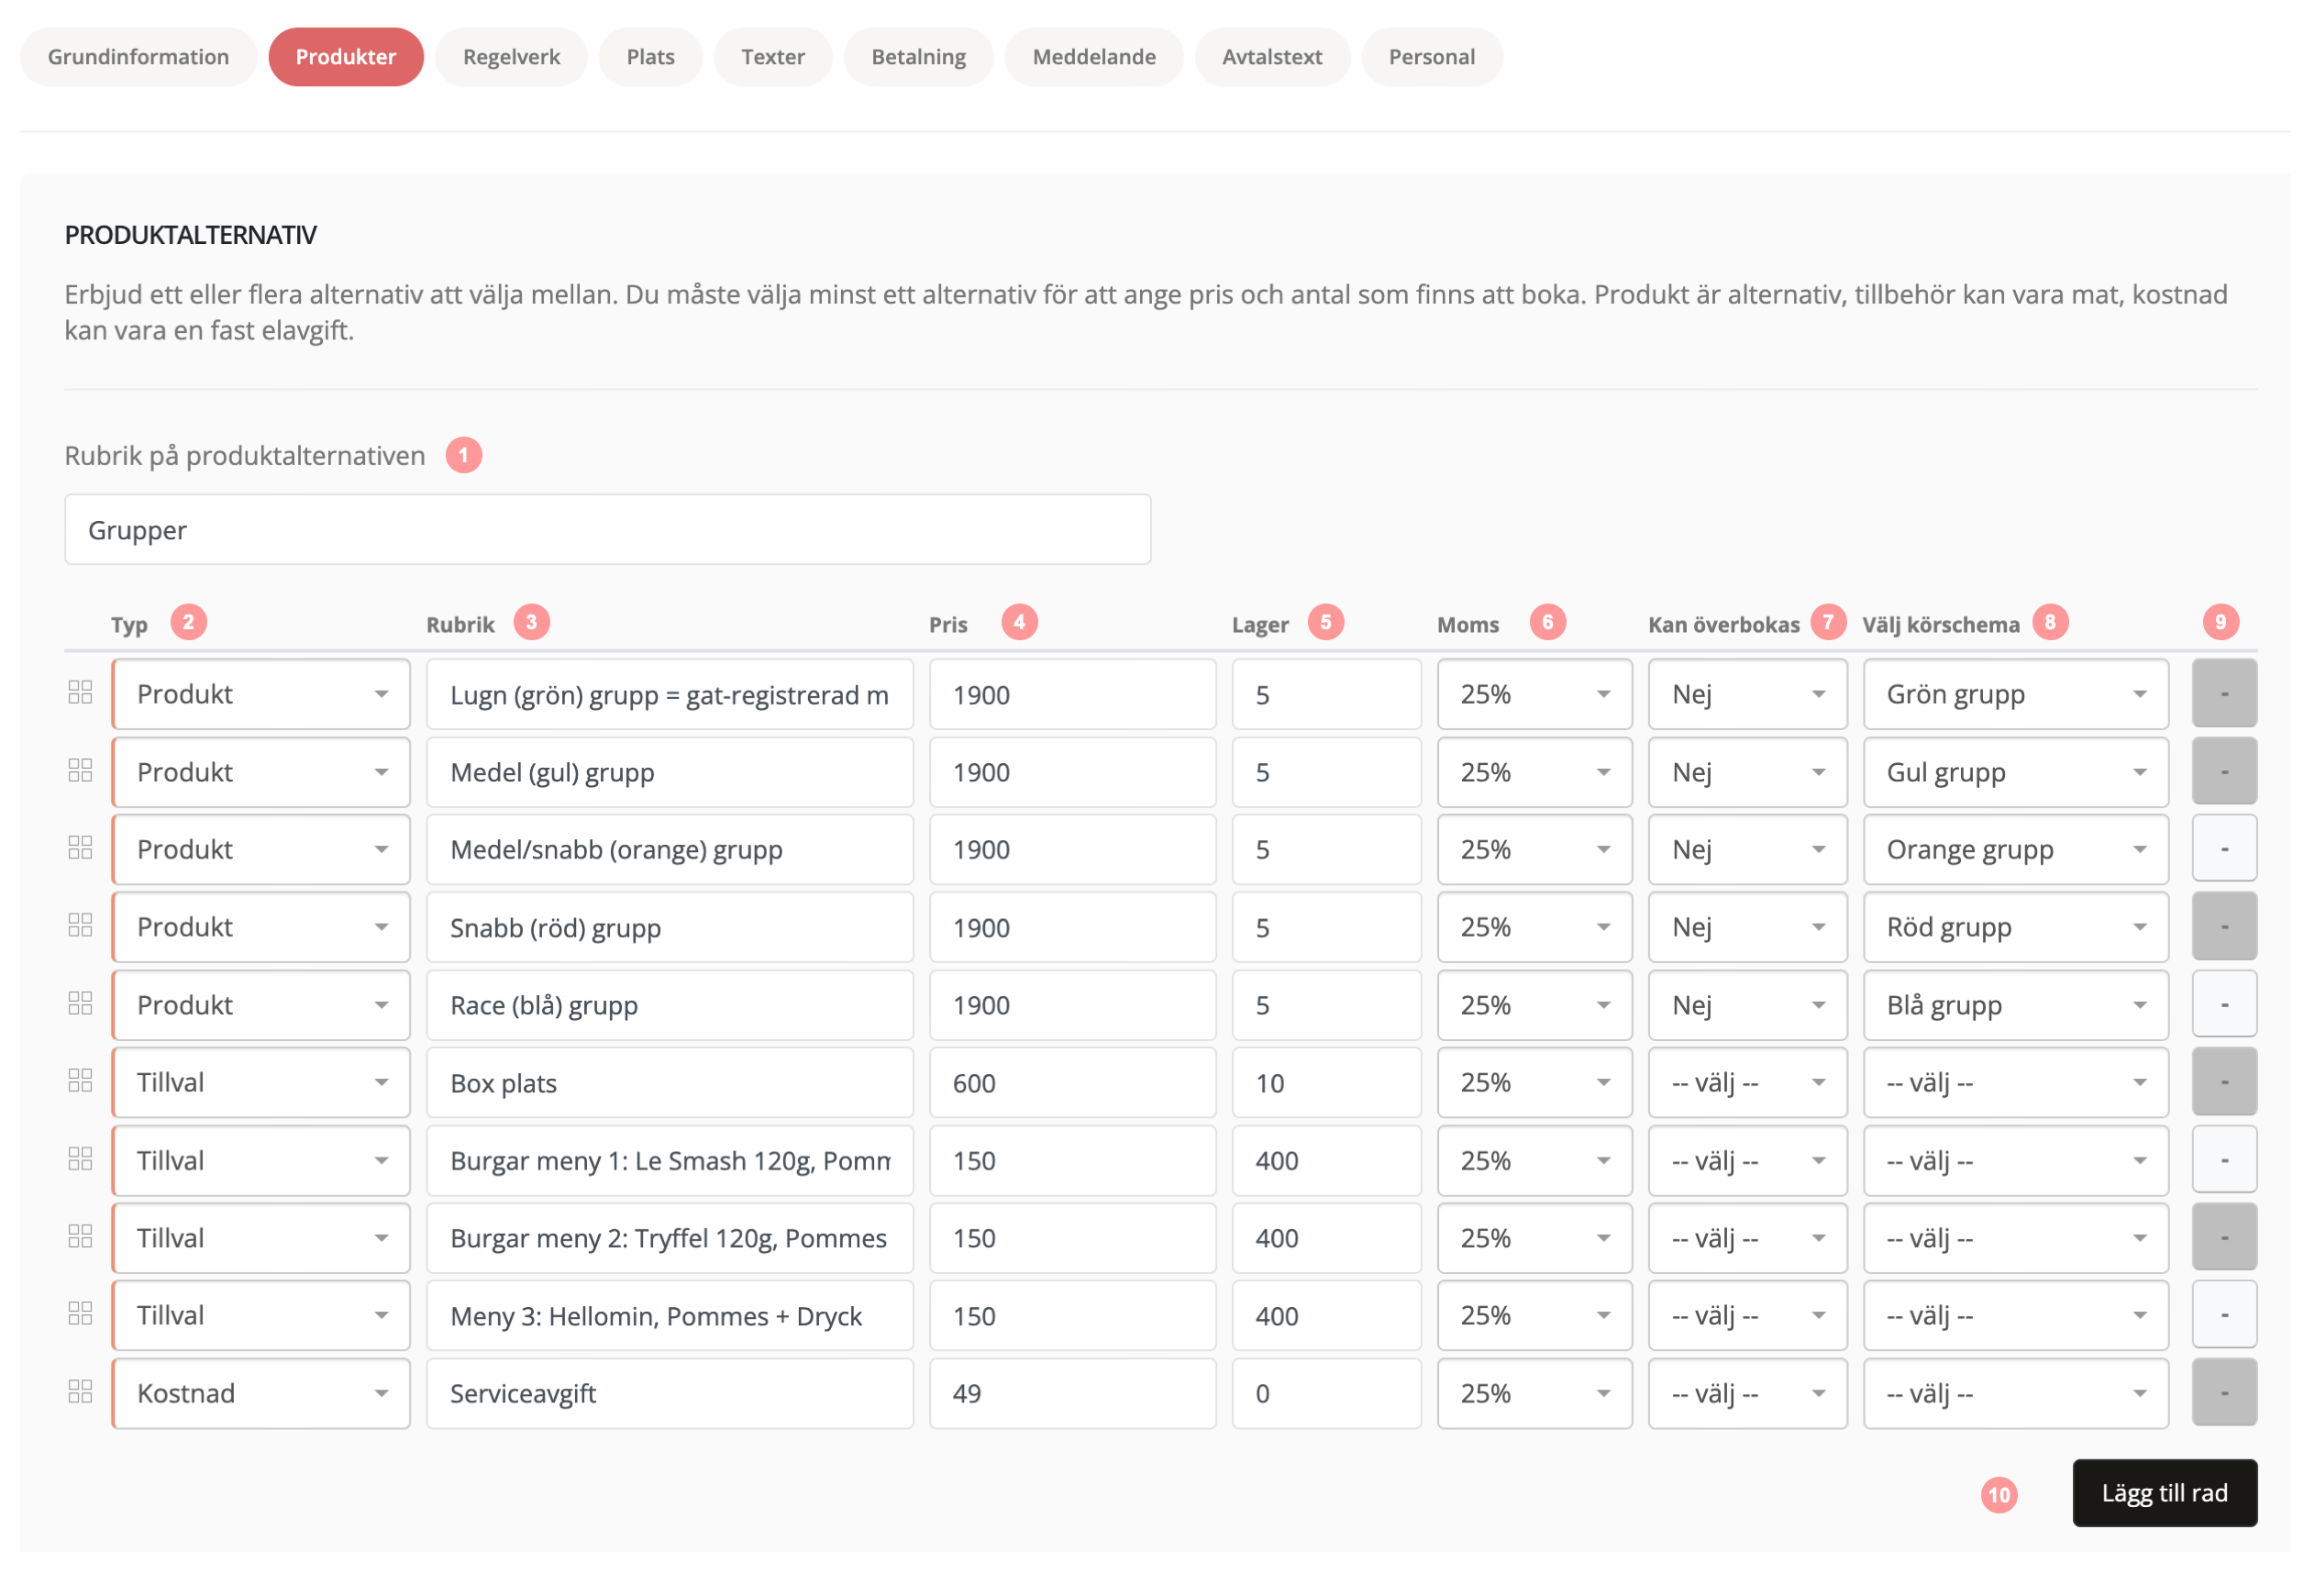Click drag handle icon of Lugn (grön) row
Viewport: 2315px width, 1596px height.
tap(80, 693)
